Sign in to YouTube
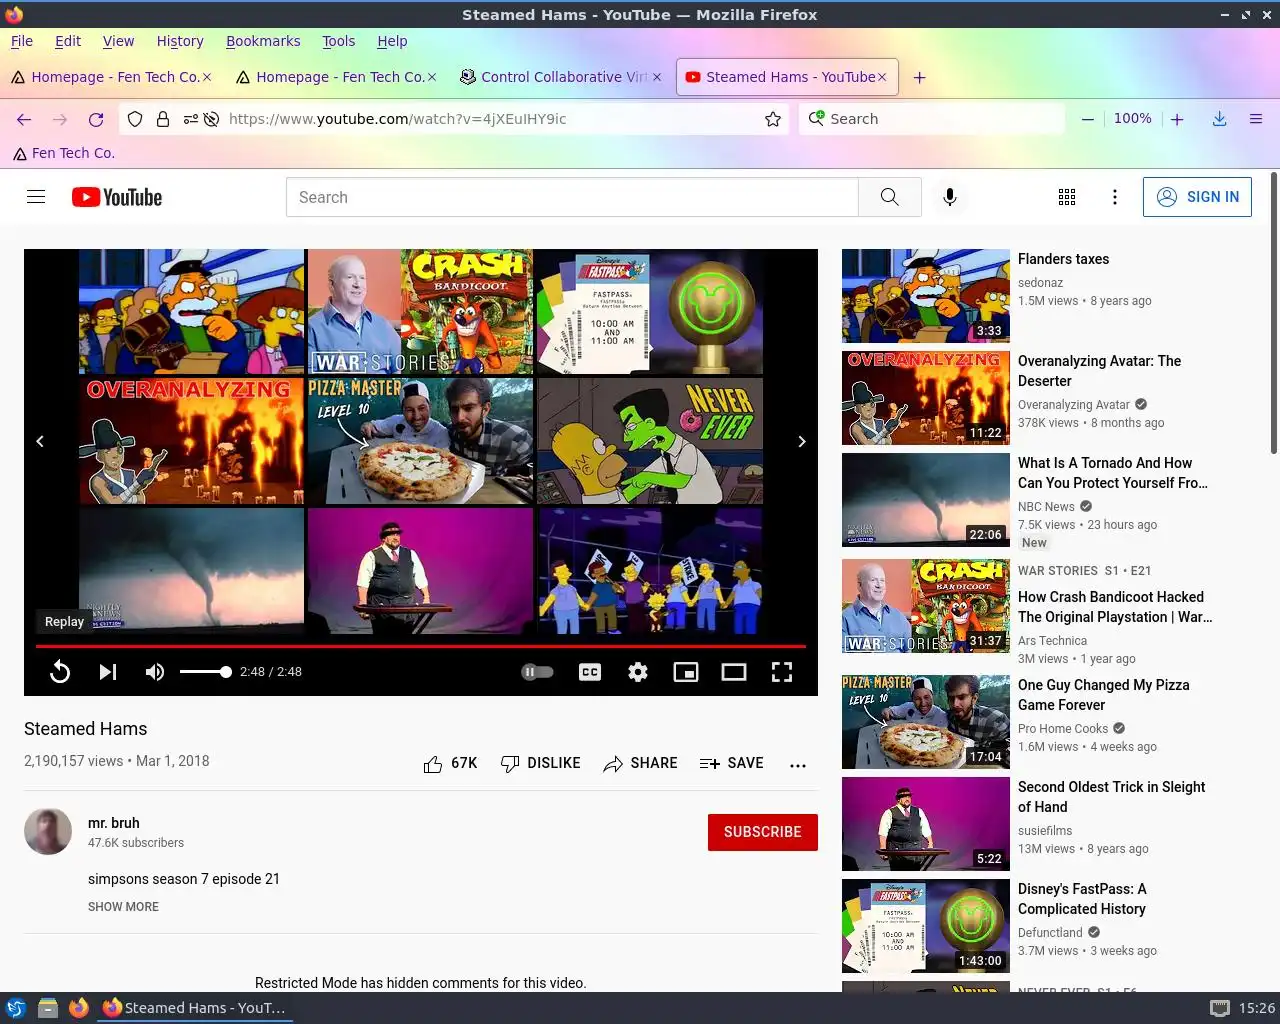 1197,197
